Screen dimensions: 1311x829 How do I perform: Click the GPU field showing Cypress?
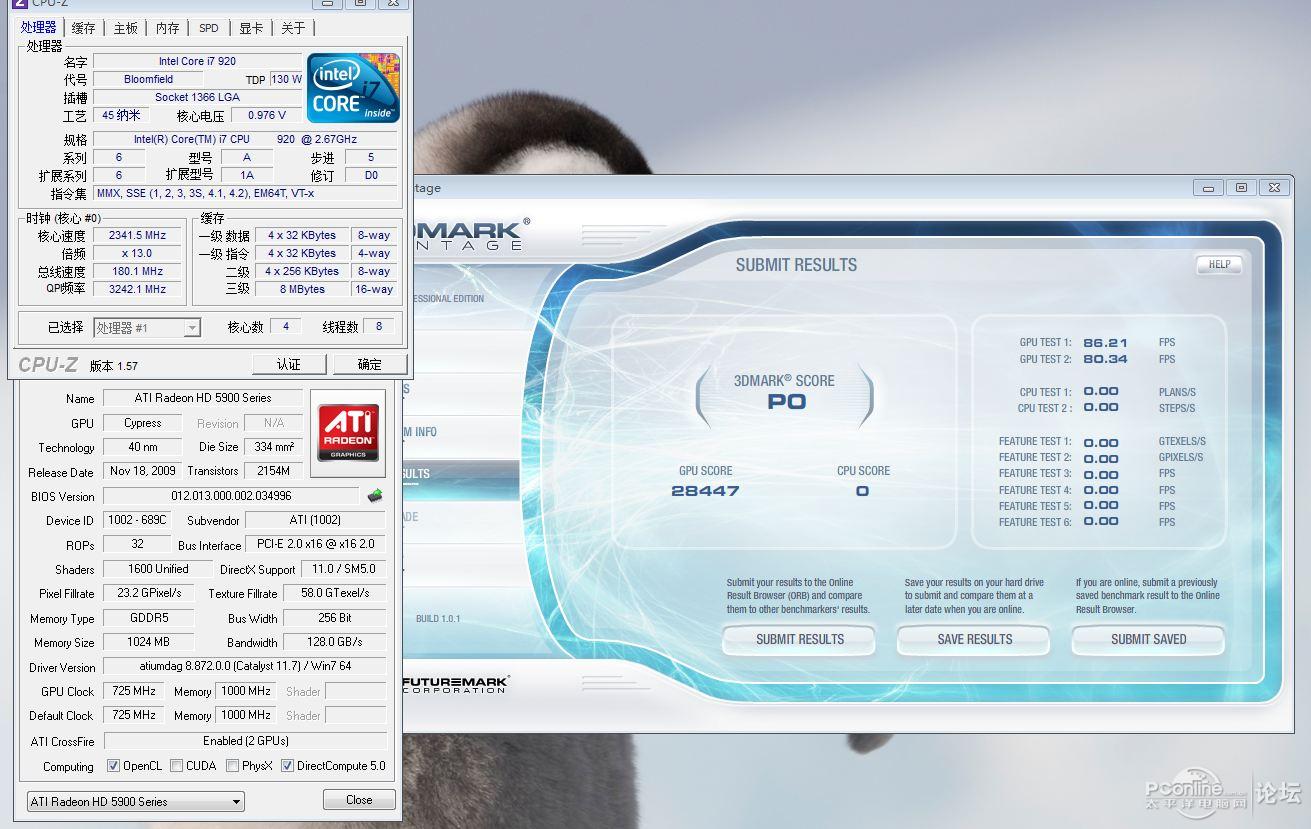142,423
